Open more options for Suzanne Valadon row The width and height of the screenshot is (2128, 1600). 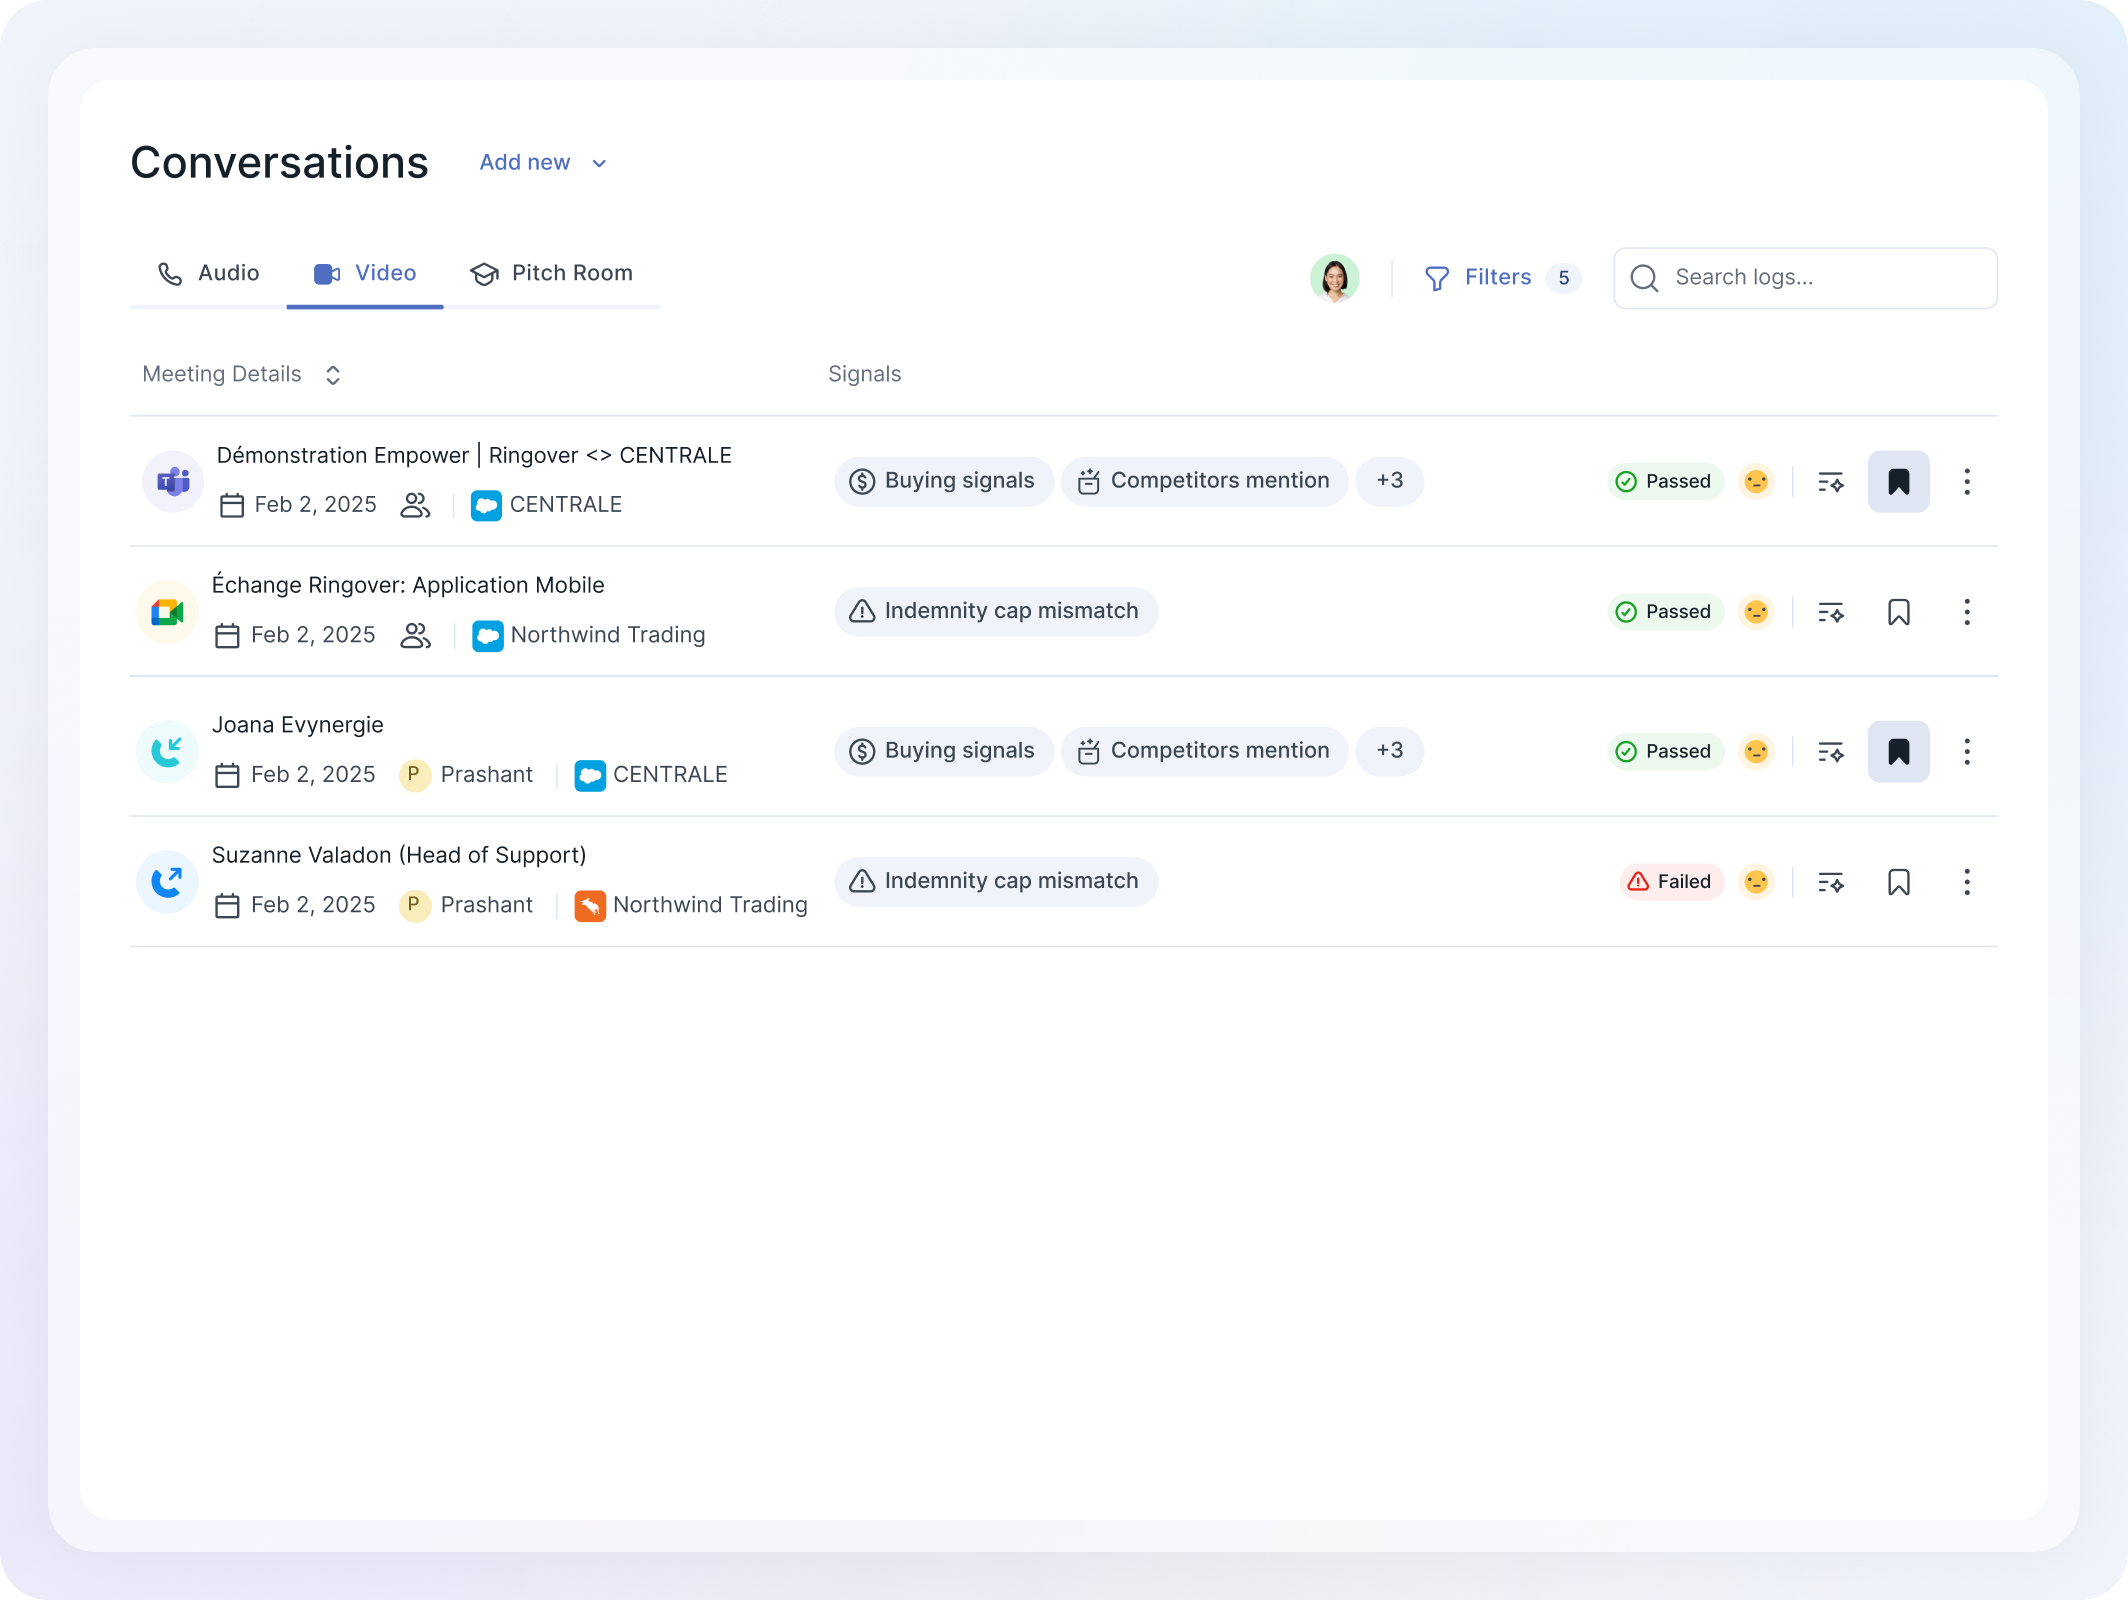pyautogui.click(x=1967, y=881)
